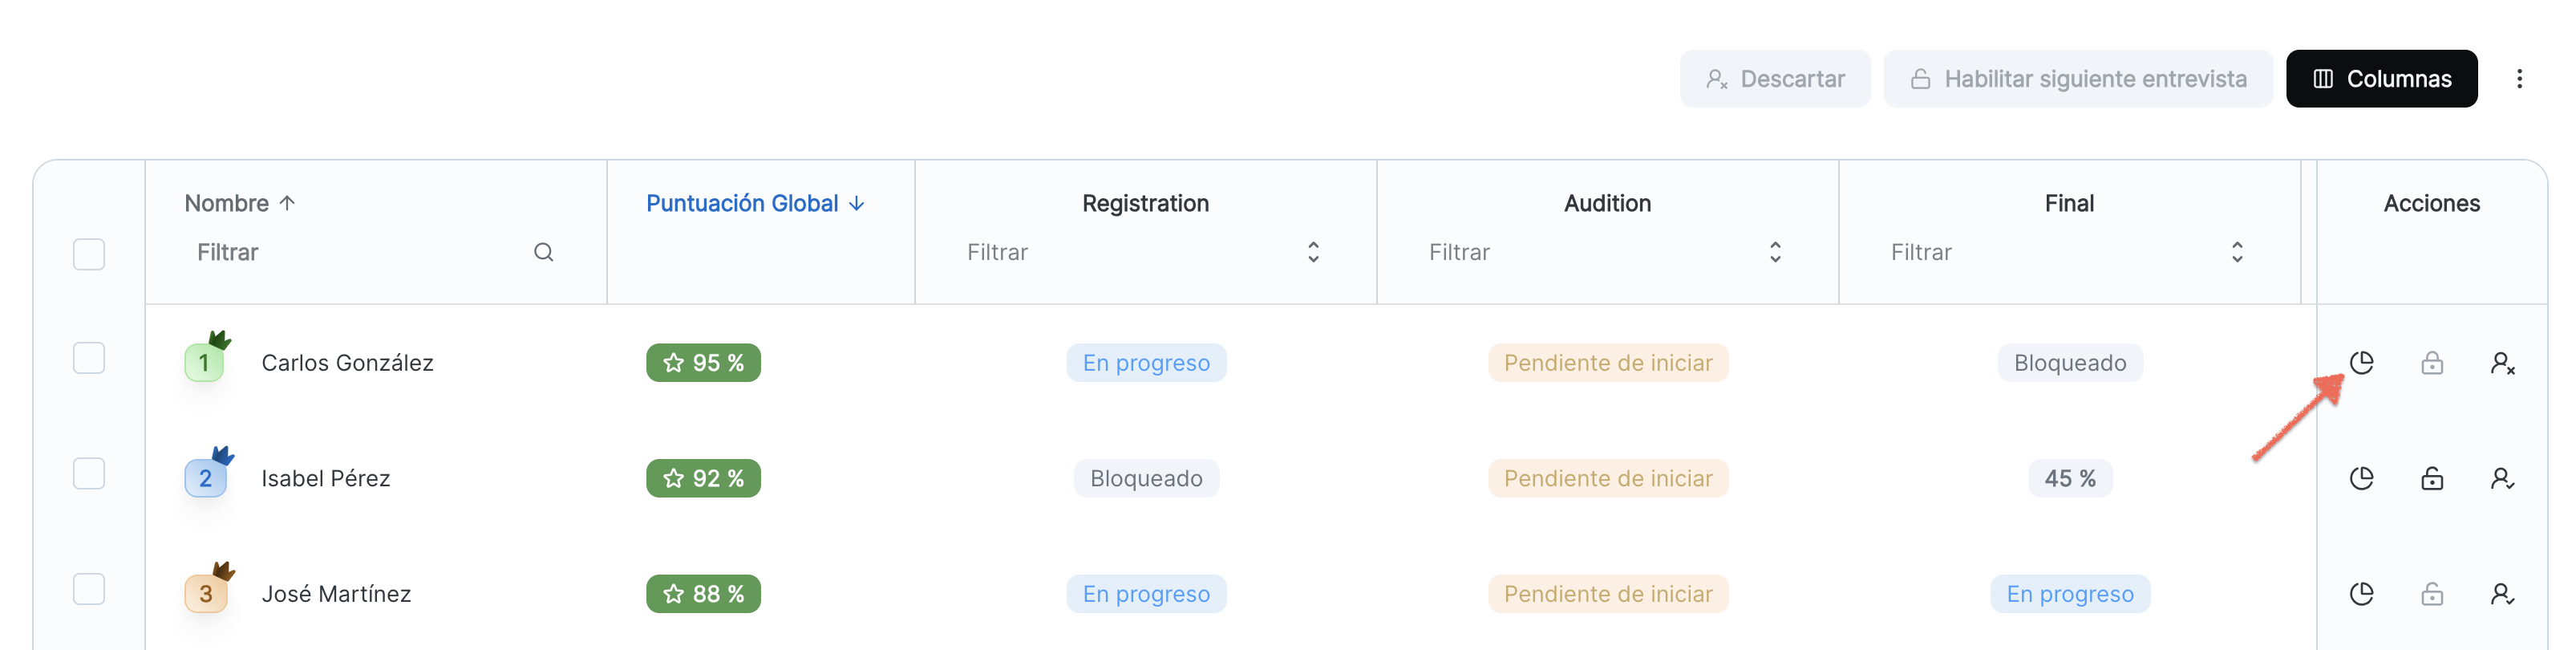Open the pie chart report for José Martínez

[2361, 594]
